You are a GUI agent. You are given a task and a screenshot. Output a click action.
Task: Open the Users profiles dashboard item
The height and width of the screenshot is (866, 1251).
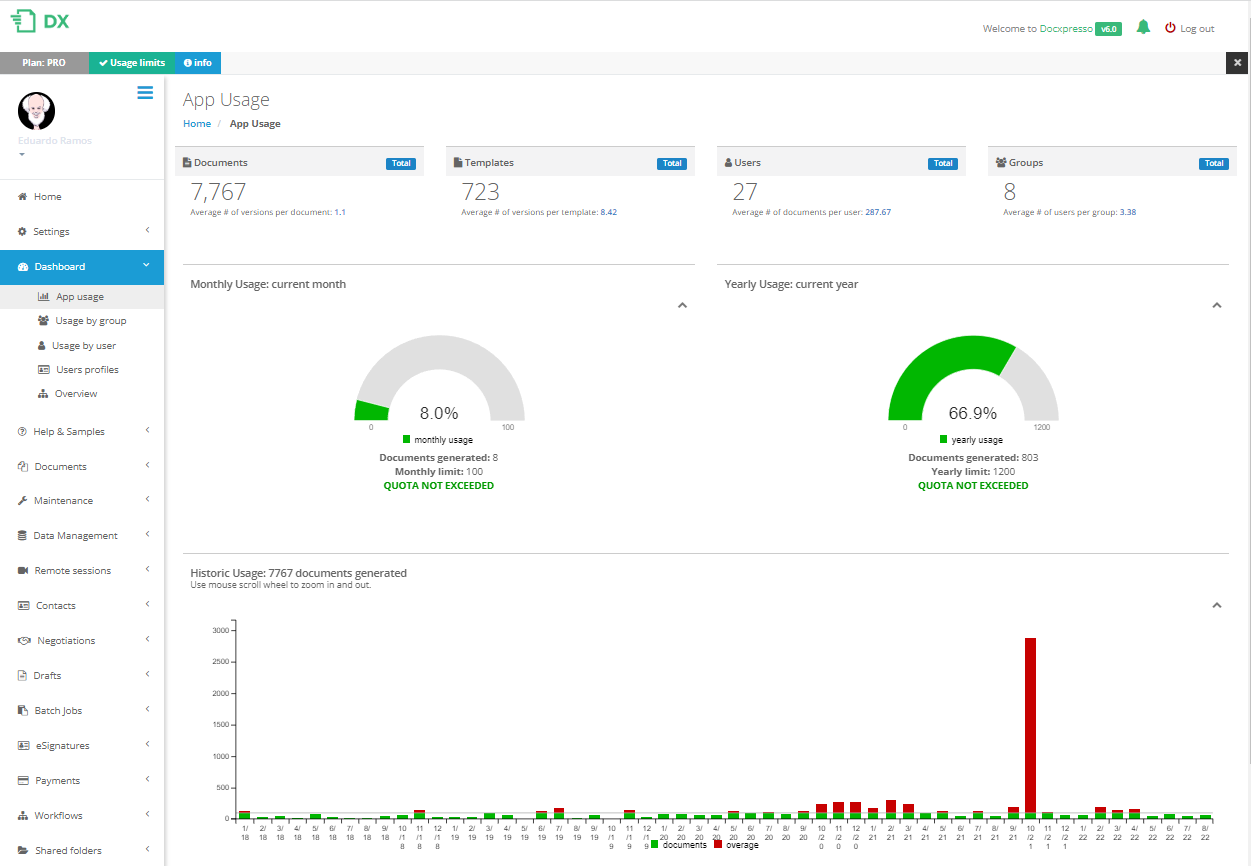pyautogui.click(x=88, y=369)
